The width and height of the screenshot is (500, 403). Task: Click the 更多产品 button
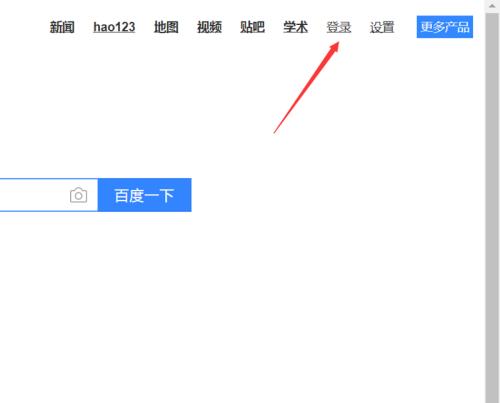pyautogui.click(x=445, y=27)
